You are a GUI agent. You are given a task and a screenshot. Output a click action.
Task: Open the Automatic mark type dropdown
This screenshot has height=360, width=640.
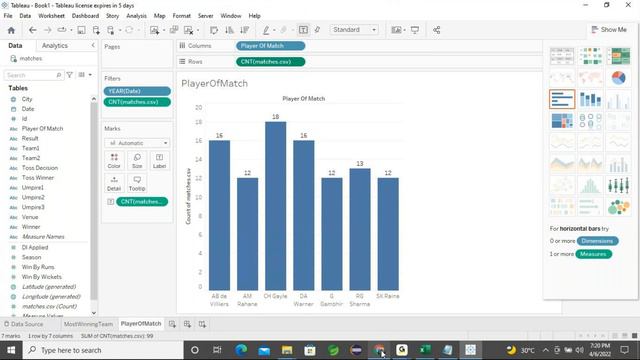(137, 143)
